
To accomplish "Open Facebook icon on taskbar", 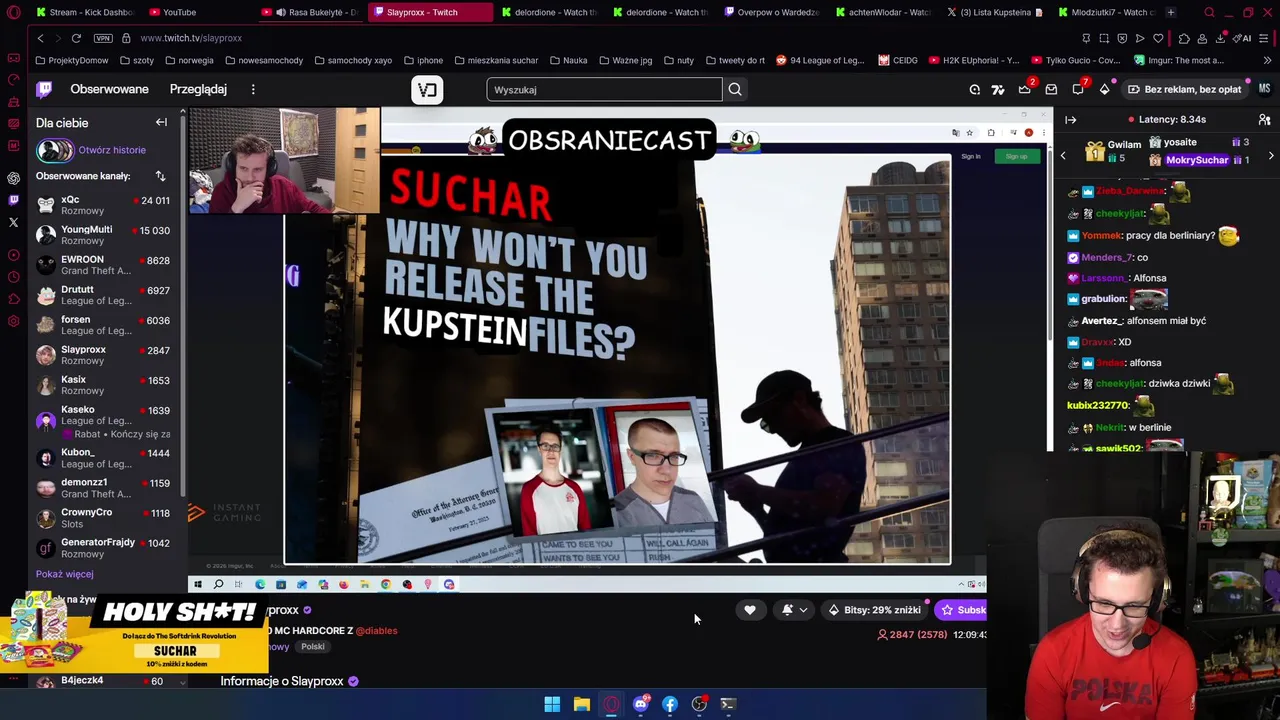I will click(x=669, y=704).
